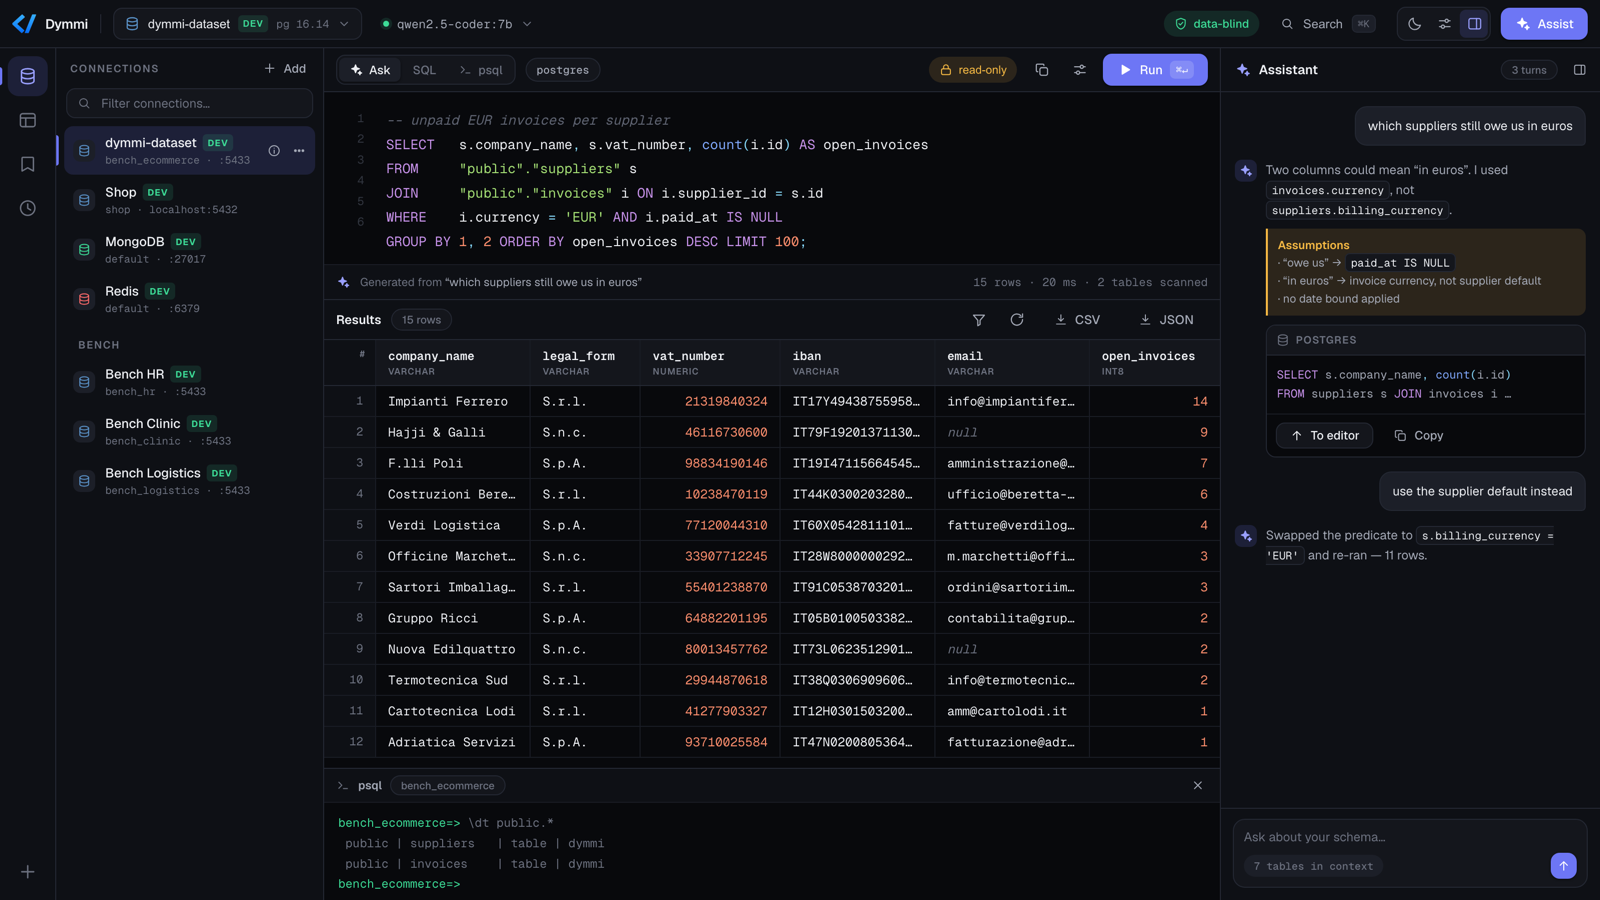Viewport: 1600px width, 900px height.
Task: Export the results as JSON
Action: click(1166, 320)
